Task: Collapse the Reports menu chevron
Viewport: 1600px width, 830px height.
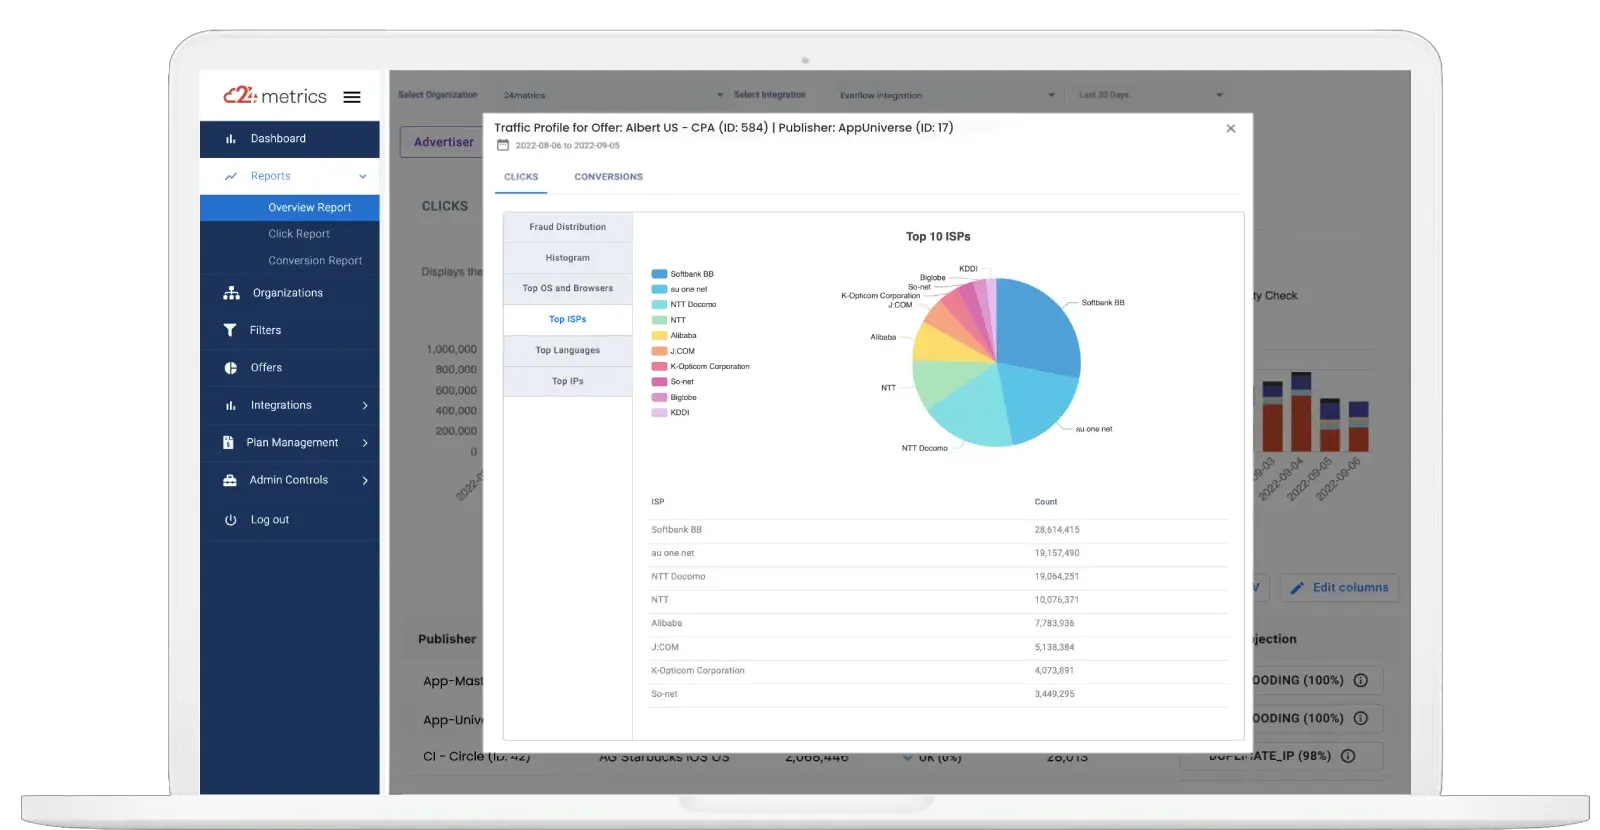Action: [363, 176]
